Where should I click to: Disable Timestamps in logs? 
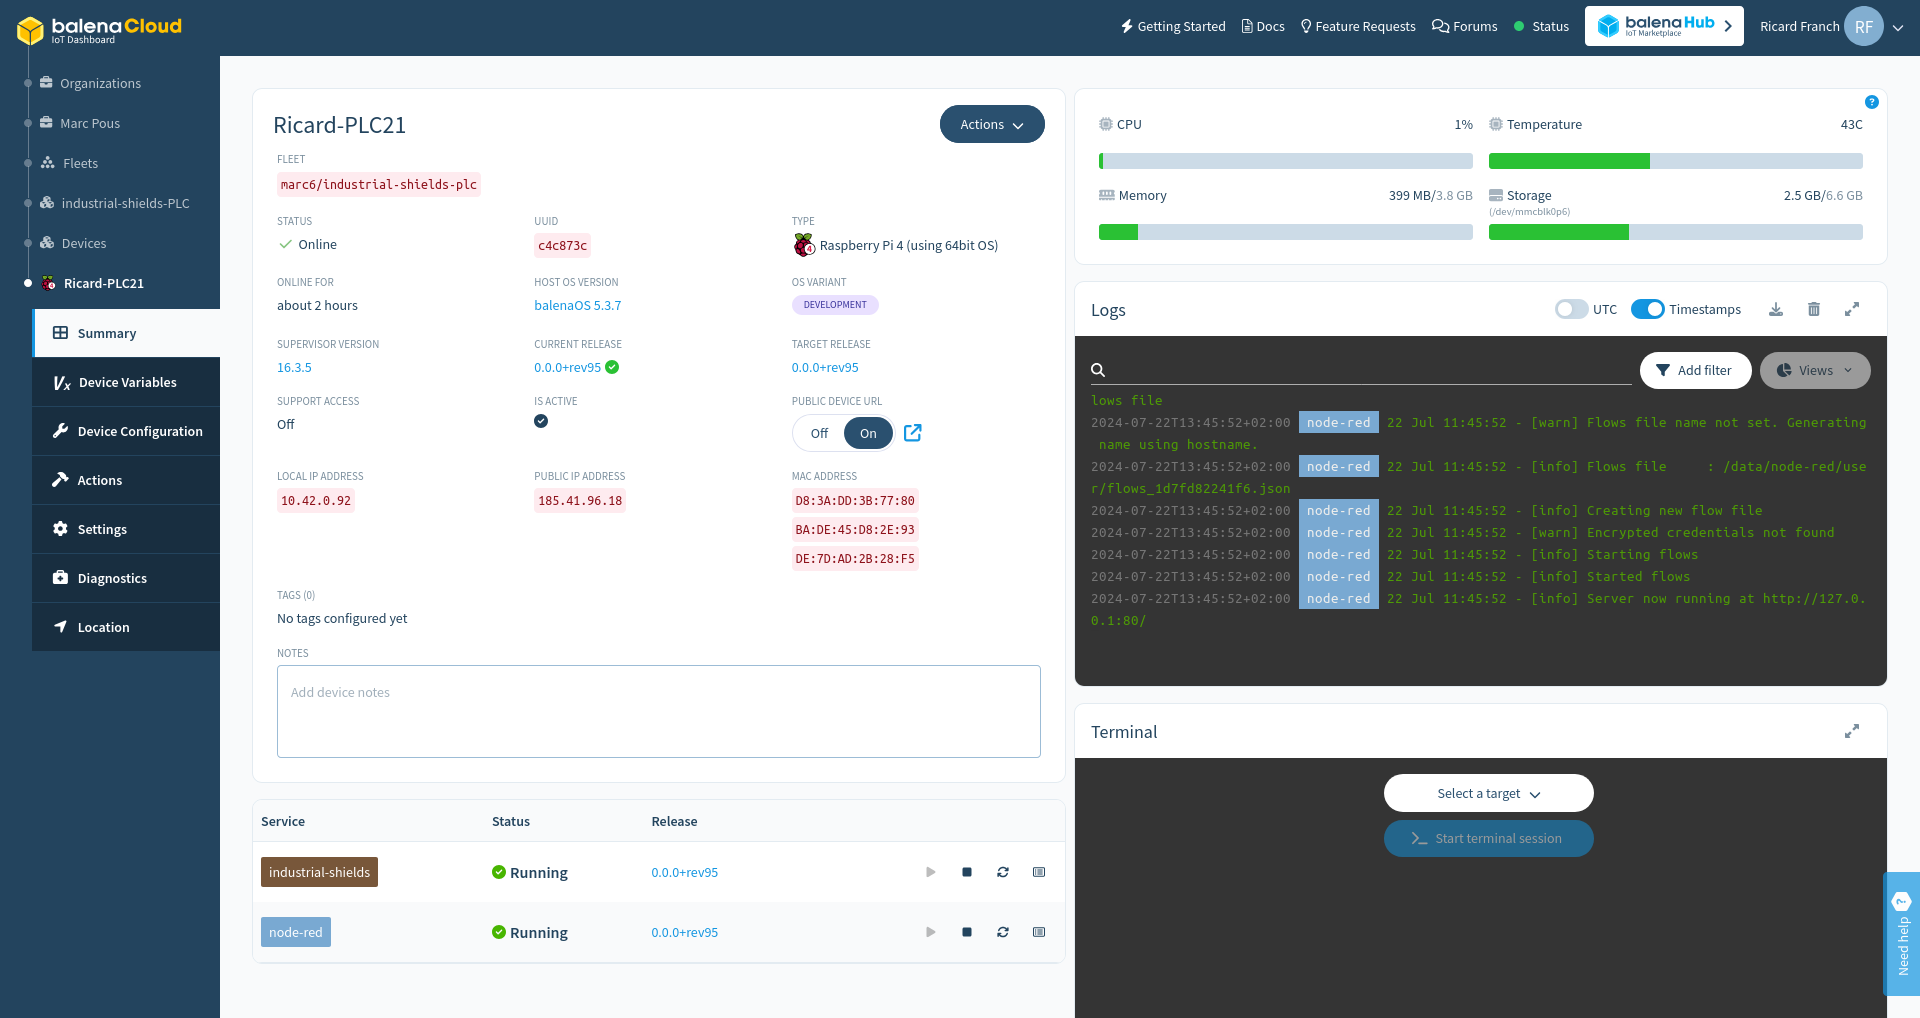(x=1648, y=309)
